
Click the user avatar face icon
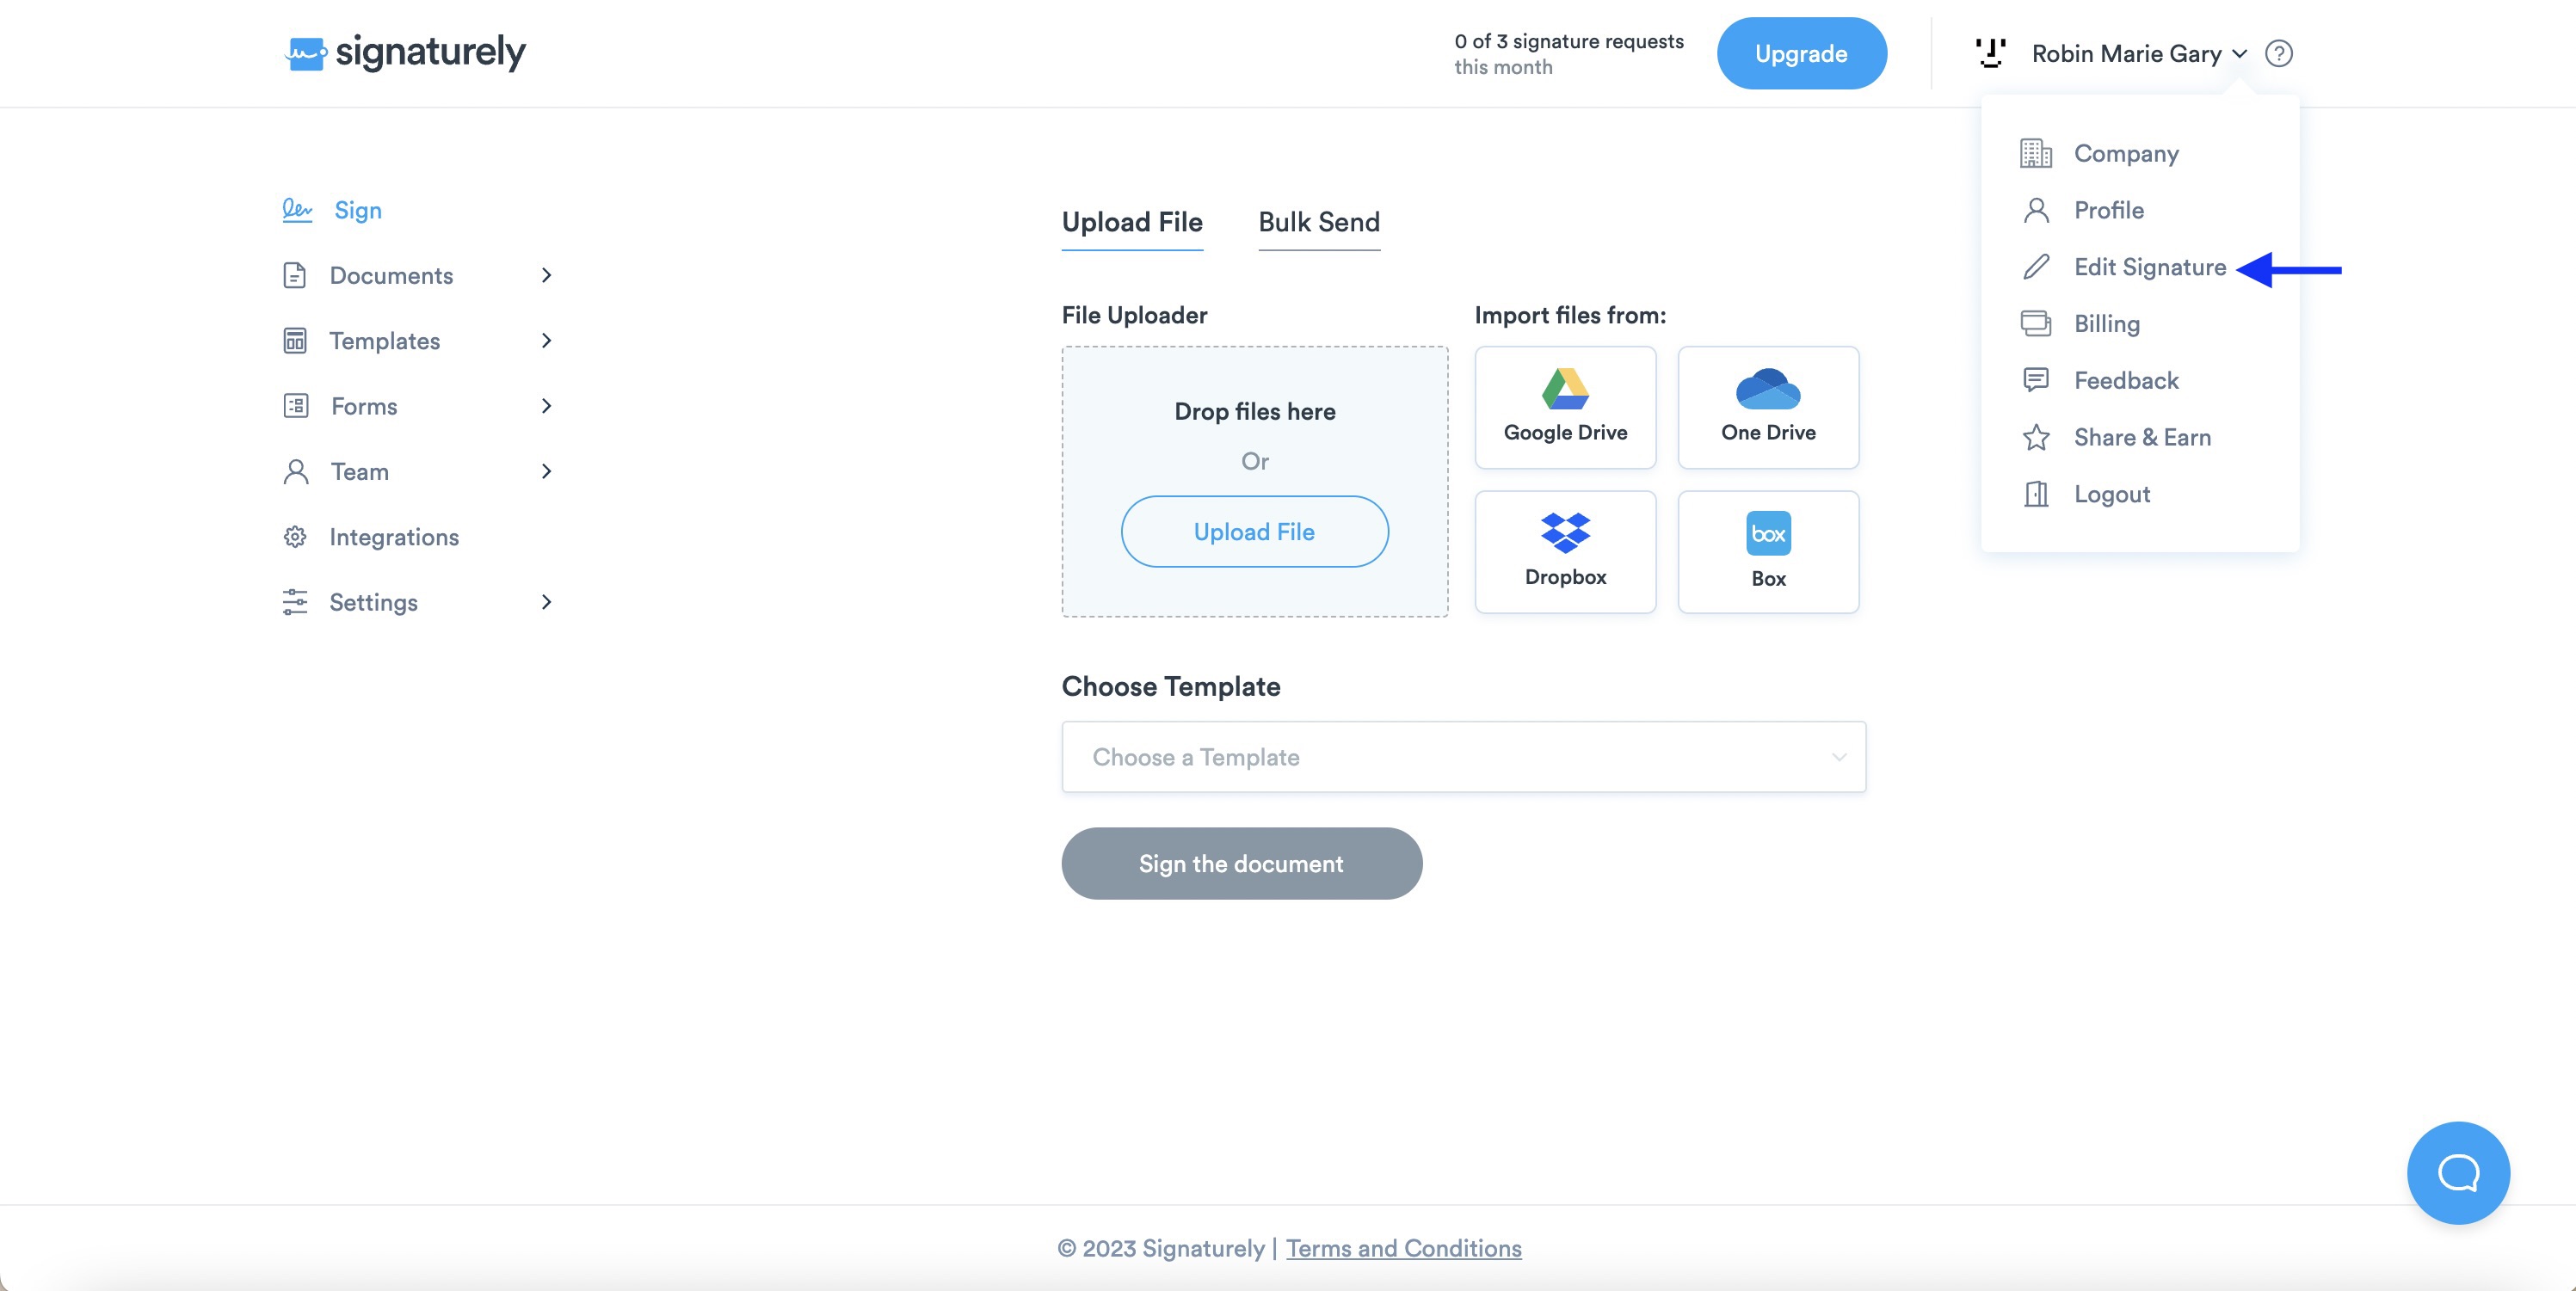(x=1991, y=53)
